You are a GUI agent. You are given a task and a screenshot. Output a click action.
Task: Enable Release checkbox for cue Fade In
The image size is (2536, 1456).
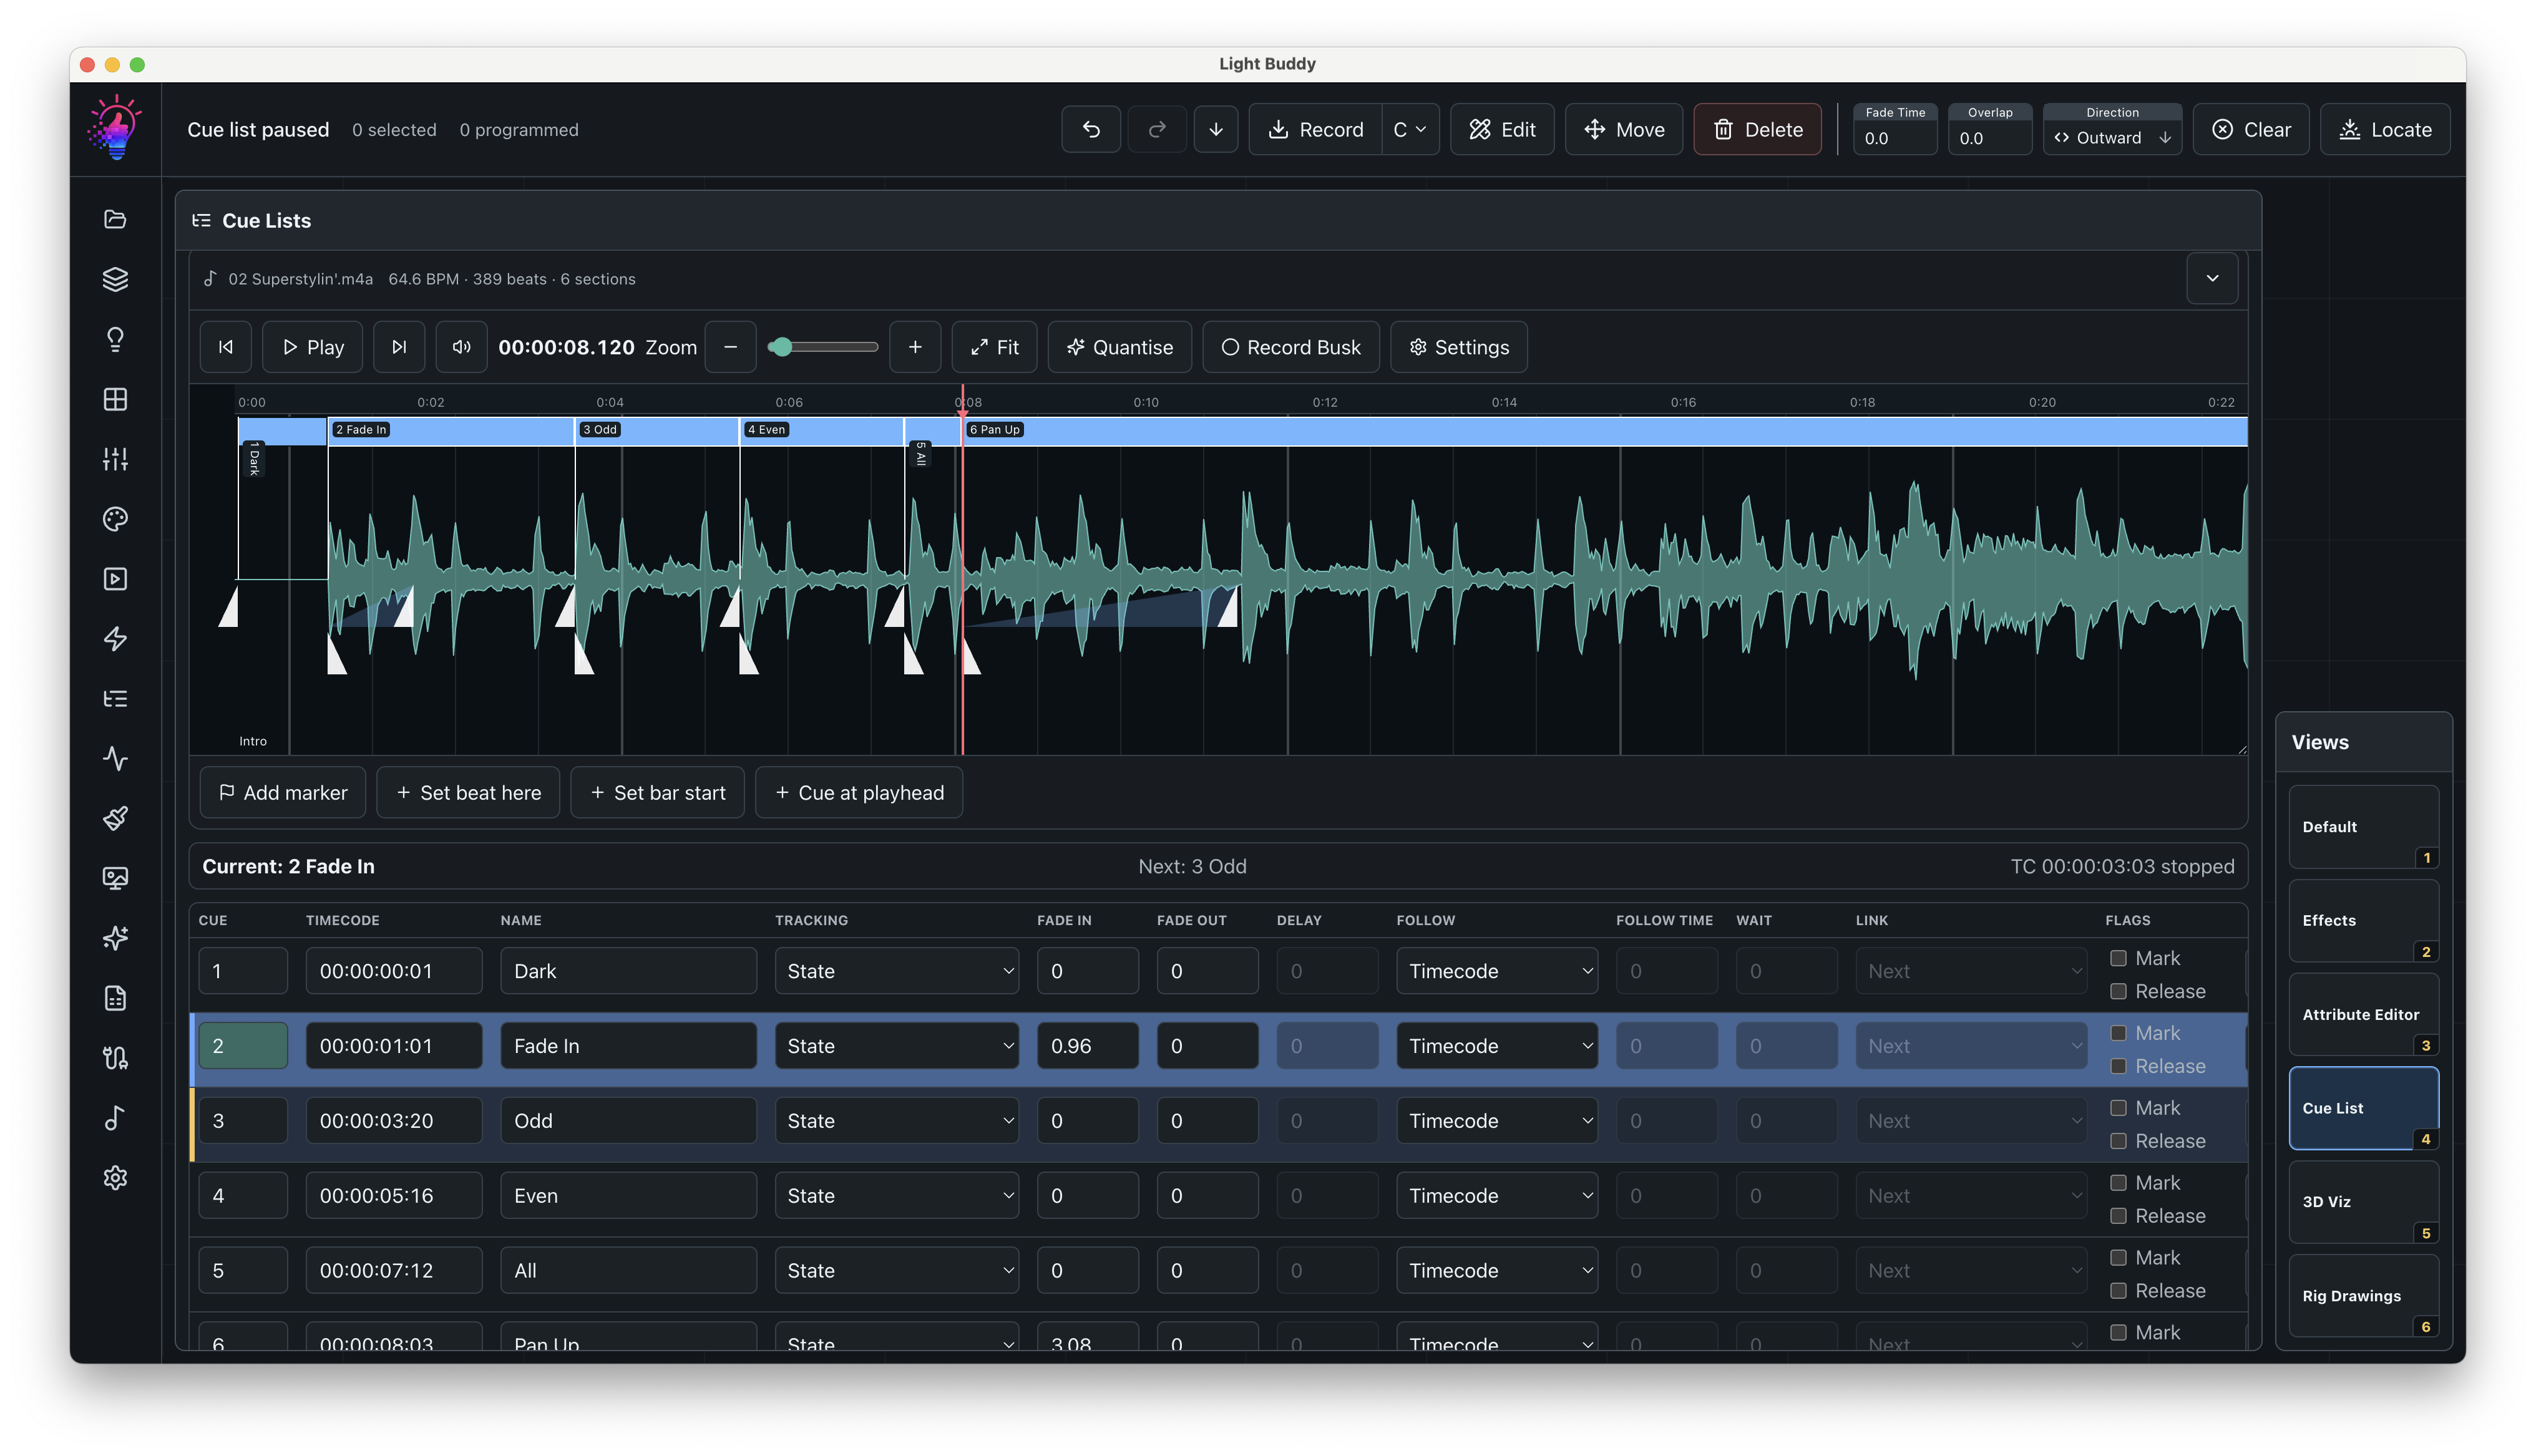[2118, 1066]
